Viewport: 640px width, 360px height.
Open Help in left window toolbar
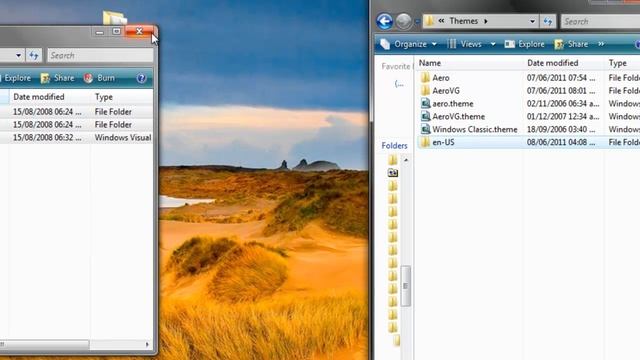tap(141, 78)
